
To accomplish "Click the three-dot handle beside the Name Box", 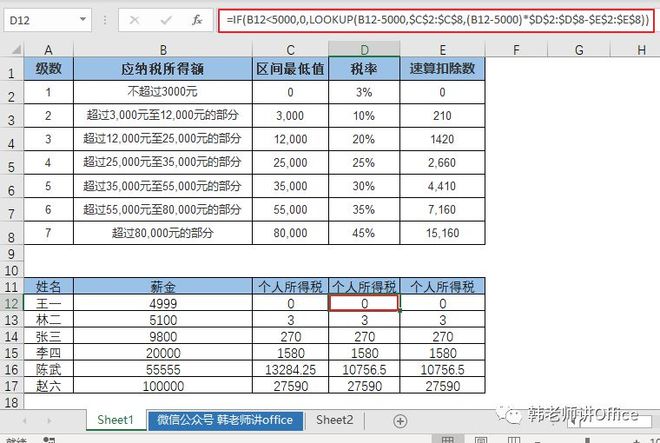I will click(x=107, y=19).
